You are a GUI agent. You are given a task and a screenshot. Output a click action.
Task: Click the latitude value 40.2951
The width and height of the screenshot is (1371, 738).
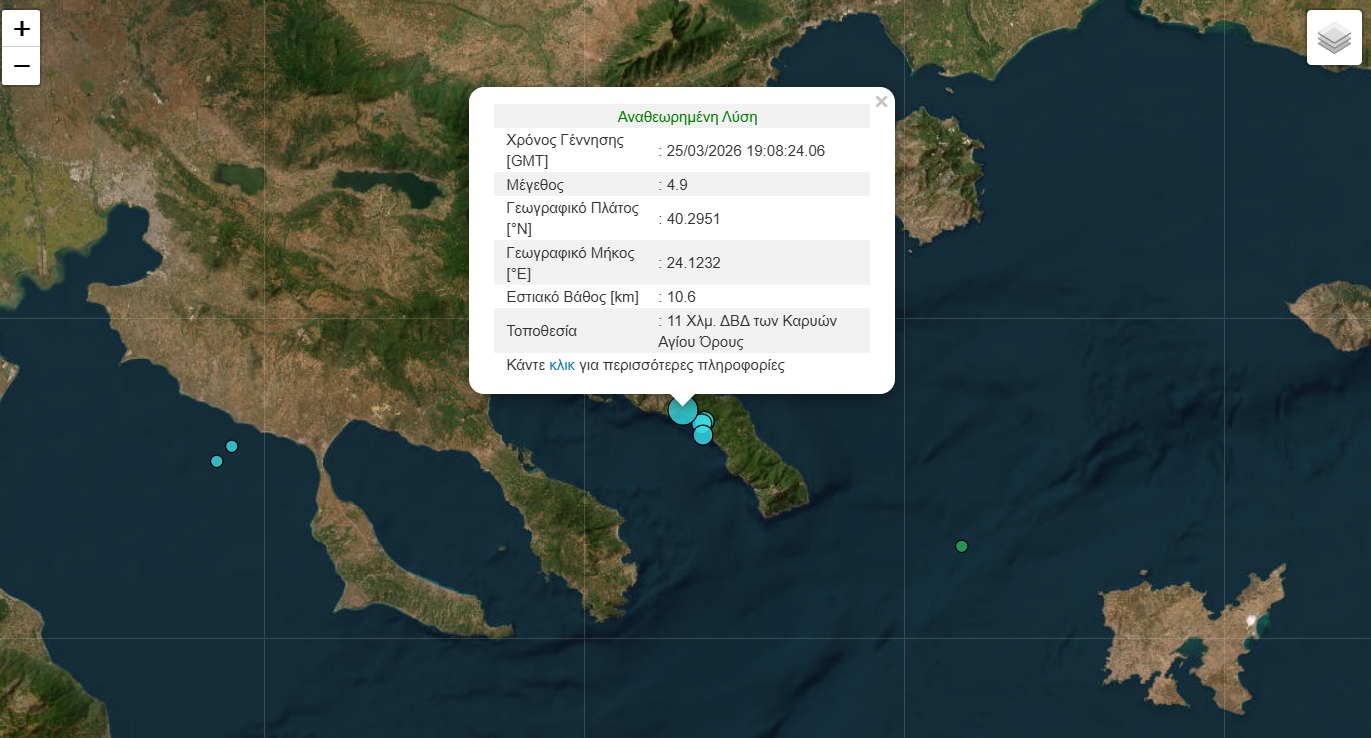(x=693, y=218)
